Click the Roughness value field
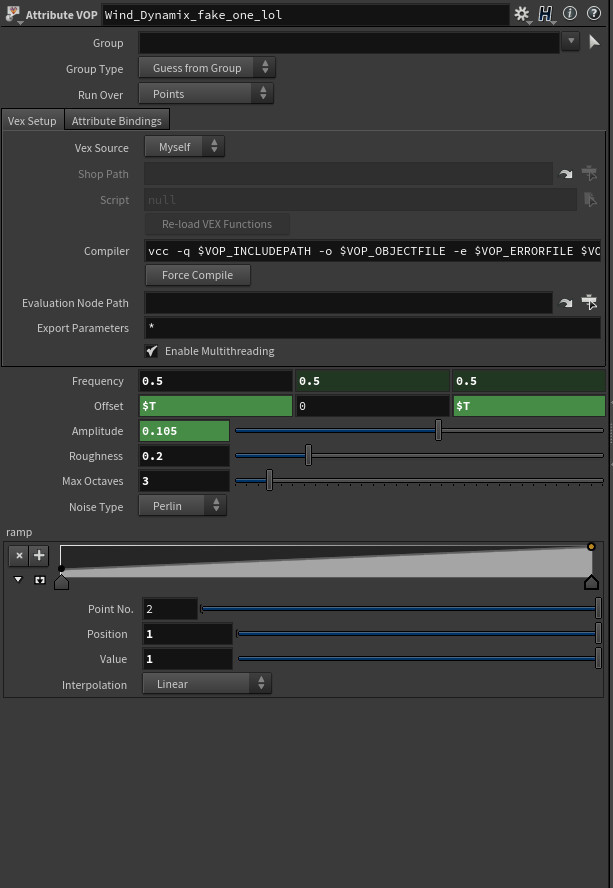Image resolution: width=613 pixels, height=888 pixels. pyautogui.click(x=185, y=456)
